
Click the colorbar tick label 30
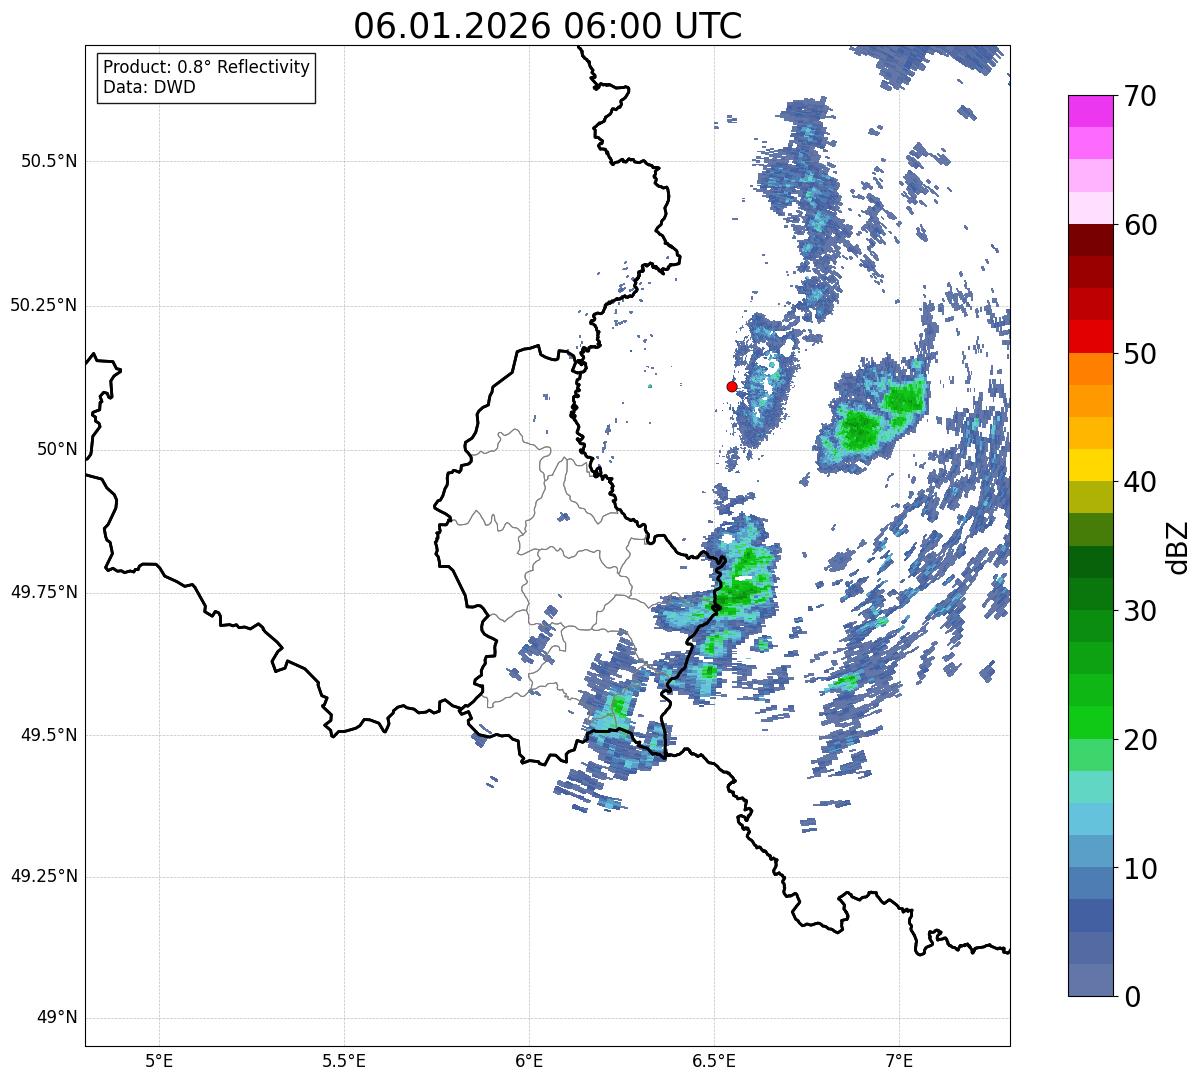[x=1140, y=611]
